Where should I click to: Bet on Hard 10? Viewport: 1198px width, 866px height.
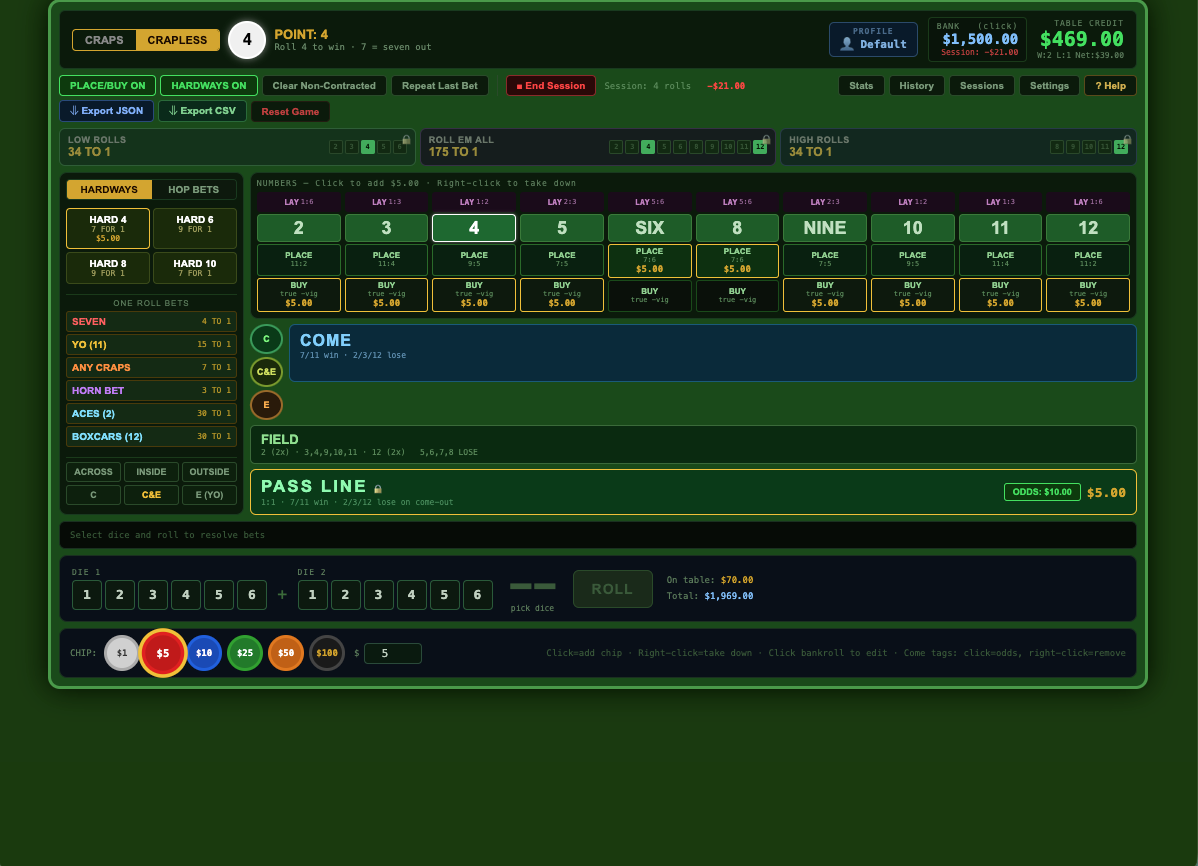[x=195, y=268]
